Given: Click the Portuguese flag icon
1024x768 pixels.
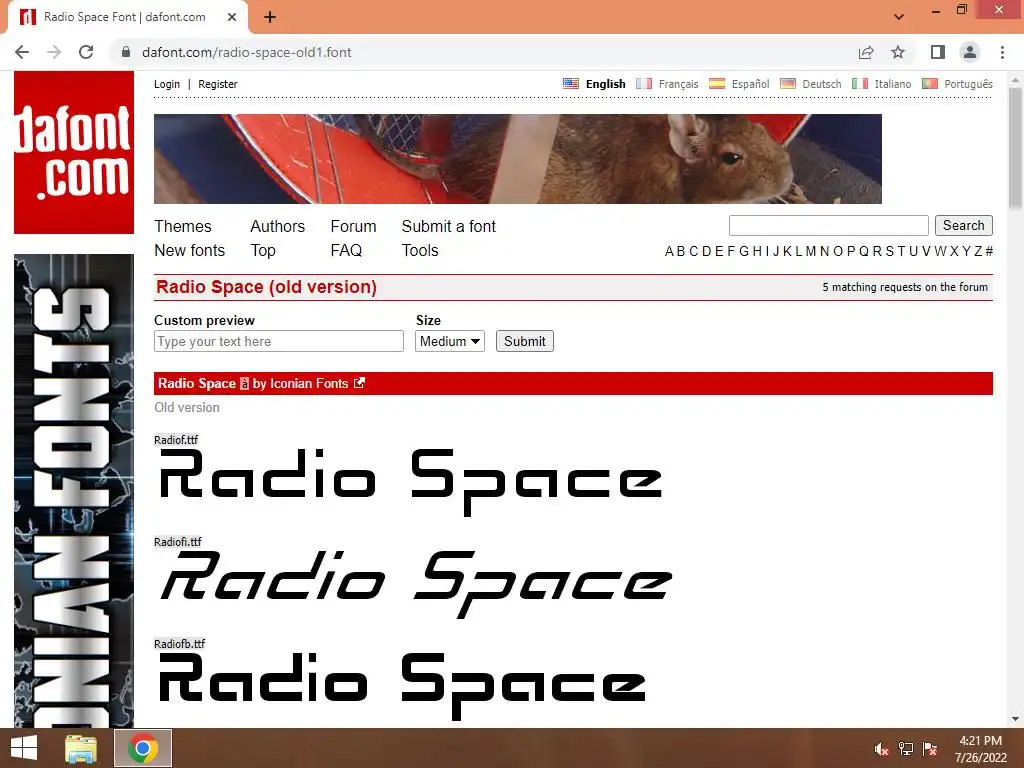Looking at the screenshot, I should (930, 84).
